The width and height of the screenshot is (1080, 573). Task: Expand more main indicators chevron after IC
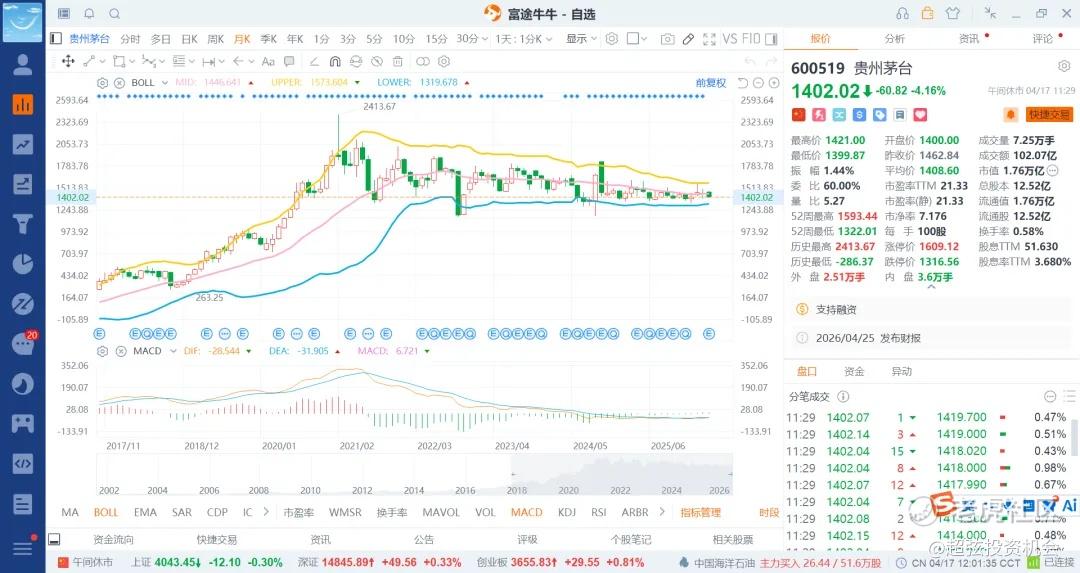[267, 512]
